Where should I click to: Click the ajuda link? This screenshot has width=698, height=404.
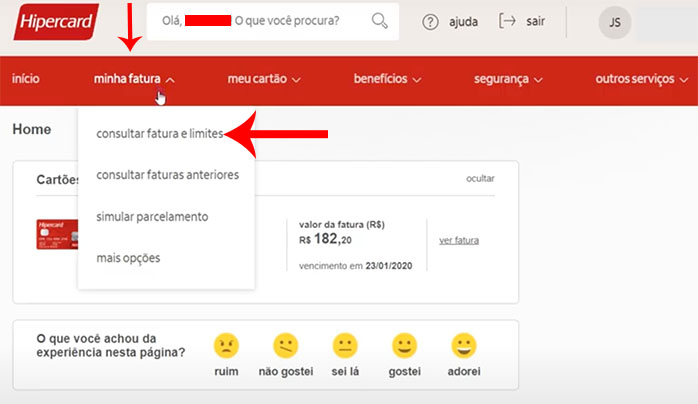click(463, 21)
